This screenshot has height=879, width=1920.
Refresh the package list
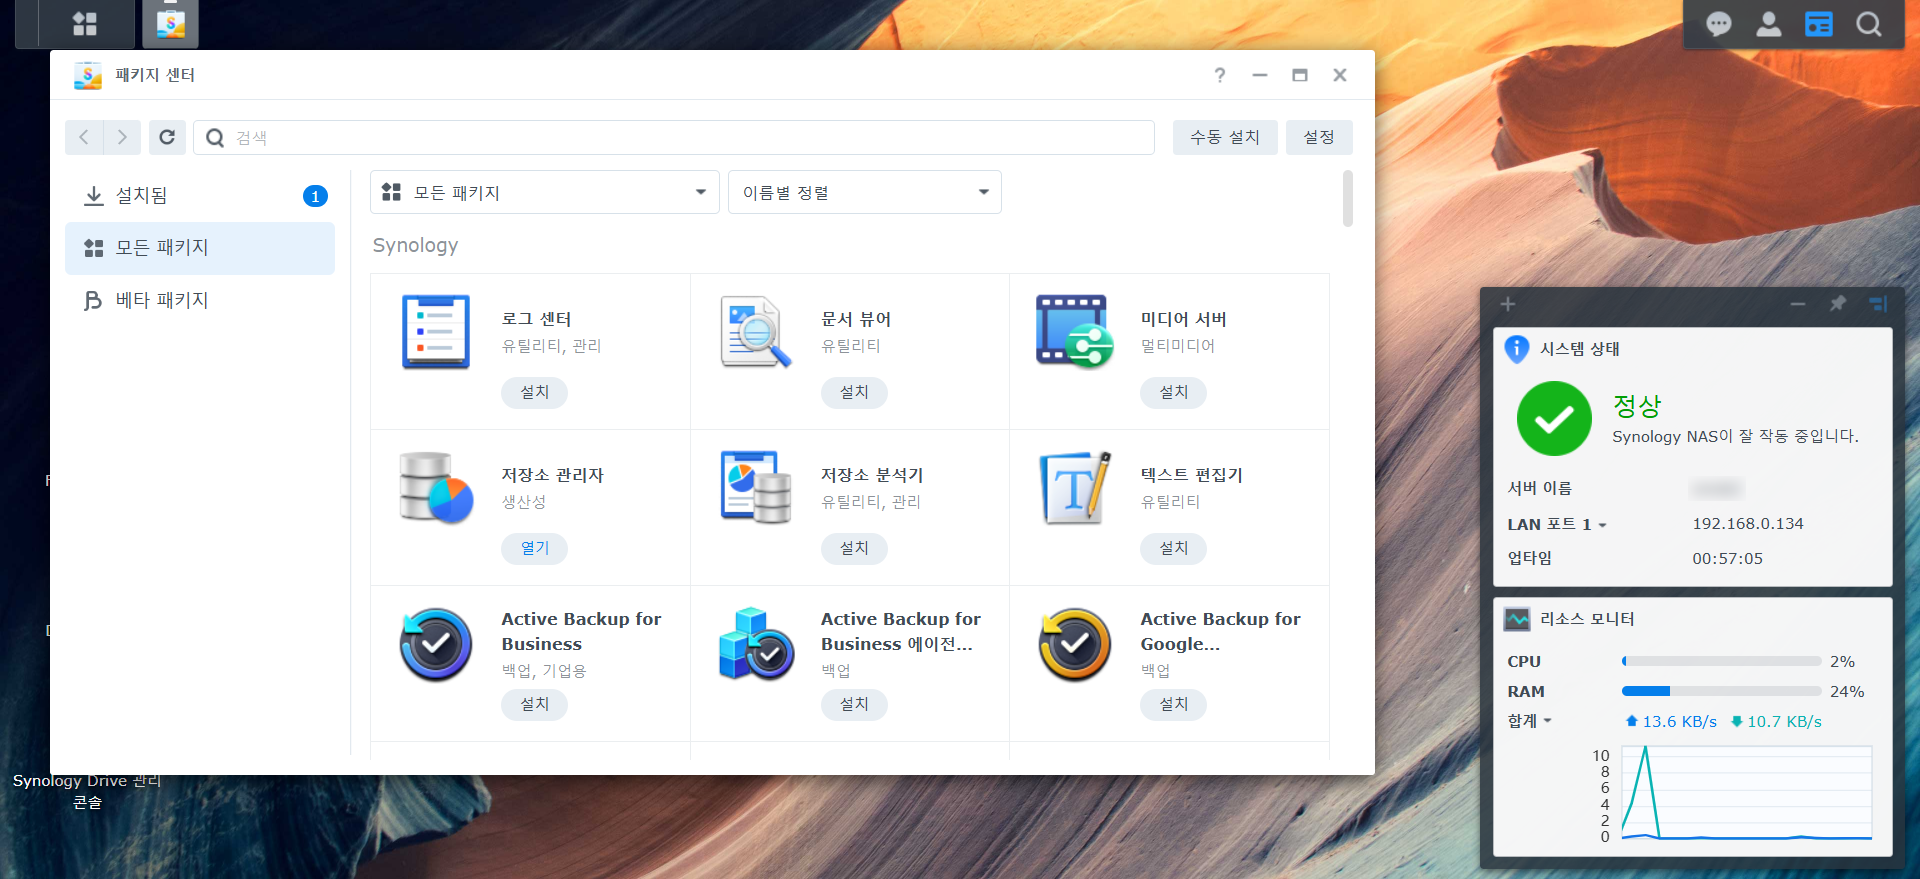[x=167, y=137]
